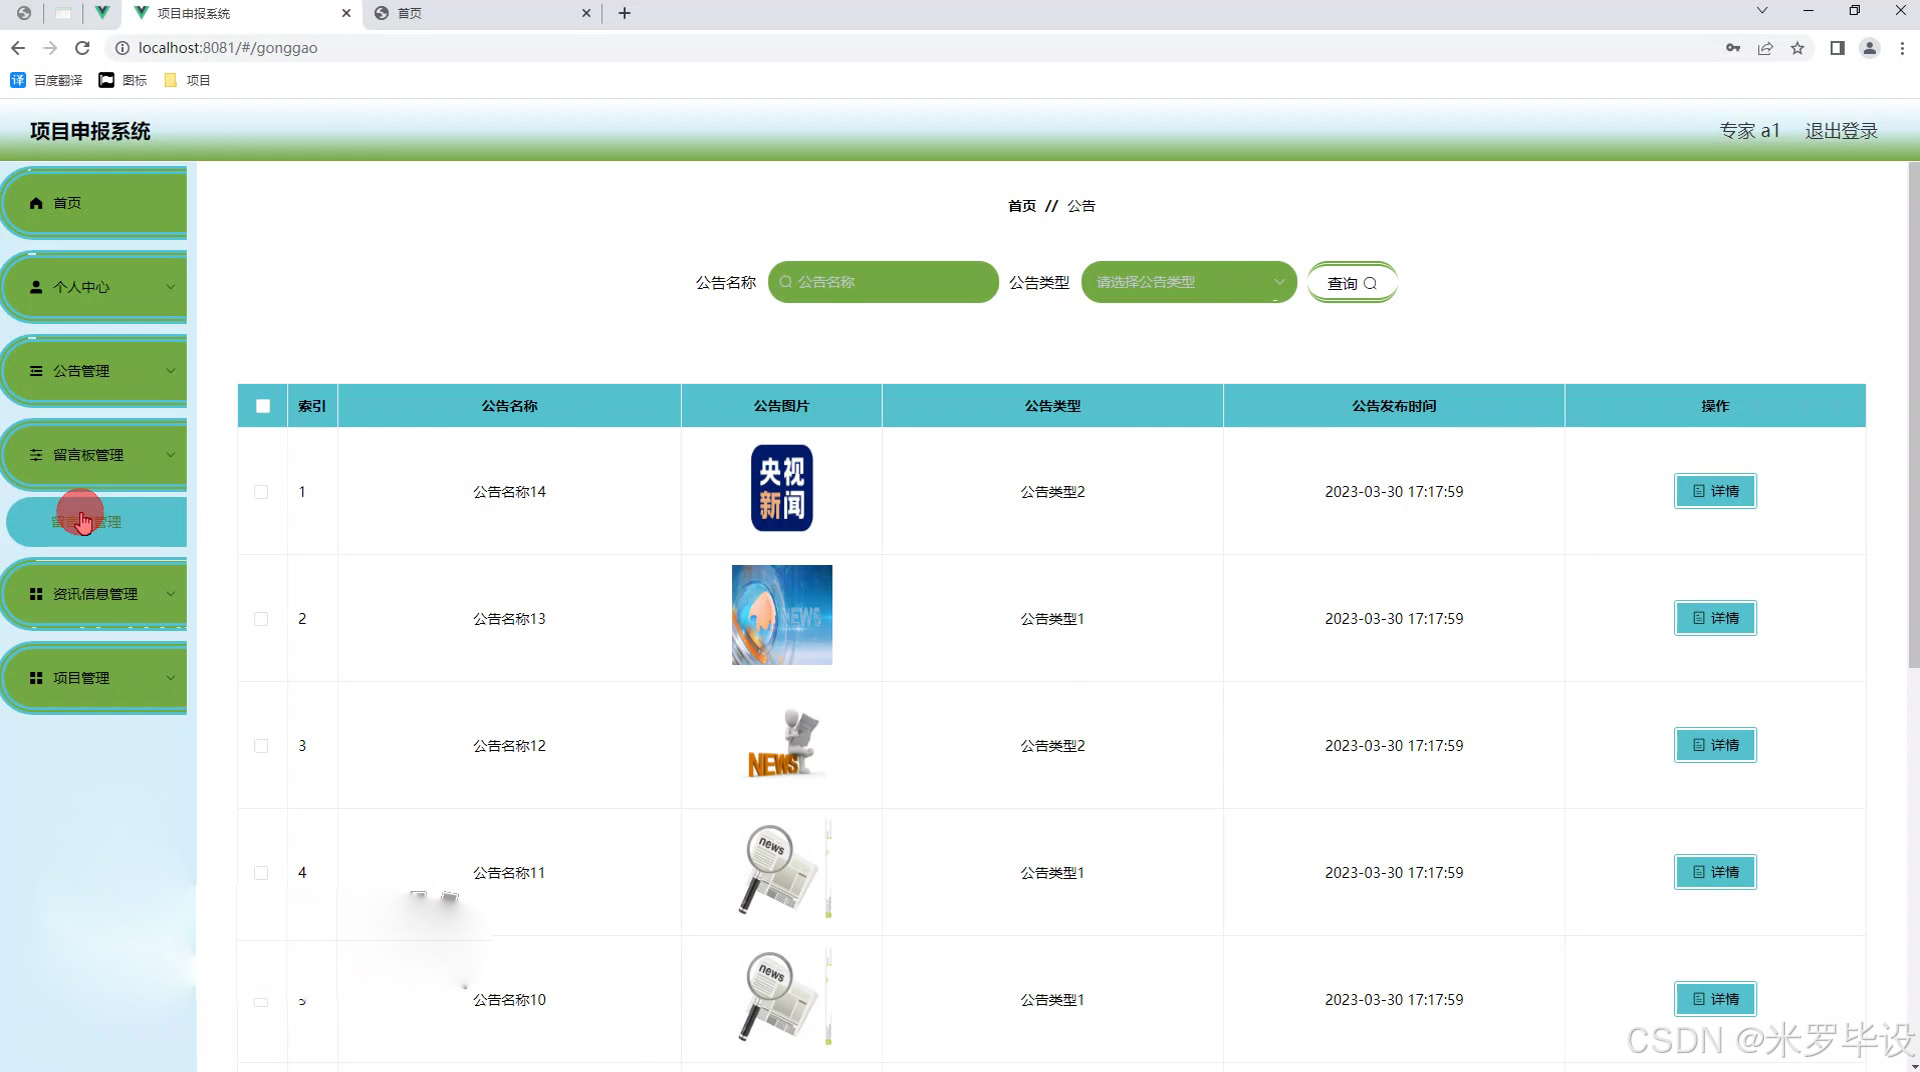Click the grid icon beside 资讯信息管理
Viewport: 1920px width, 1072px height.
[36, 594]
